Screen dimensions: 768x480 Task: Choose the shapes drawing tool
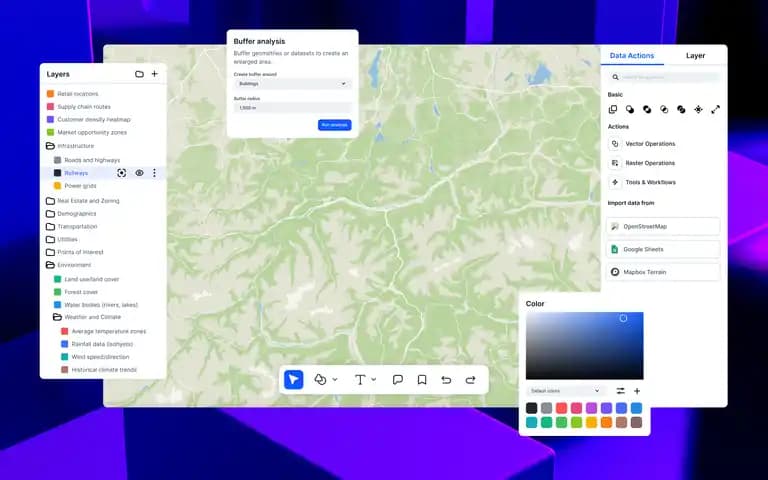320,380
